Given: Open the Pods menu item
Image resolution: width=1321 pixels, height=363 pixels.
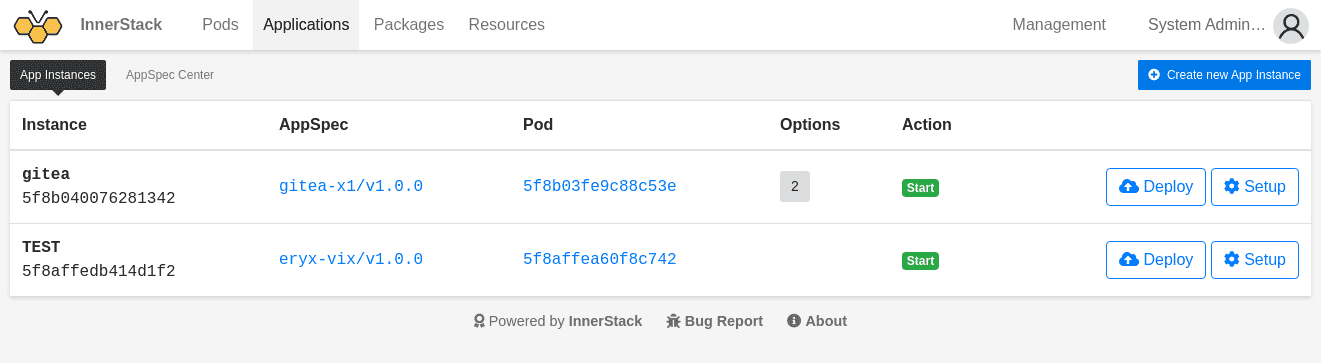Looking at the screenshot, I should pos(220,25).
